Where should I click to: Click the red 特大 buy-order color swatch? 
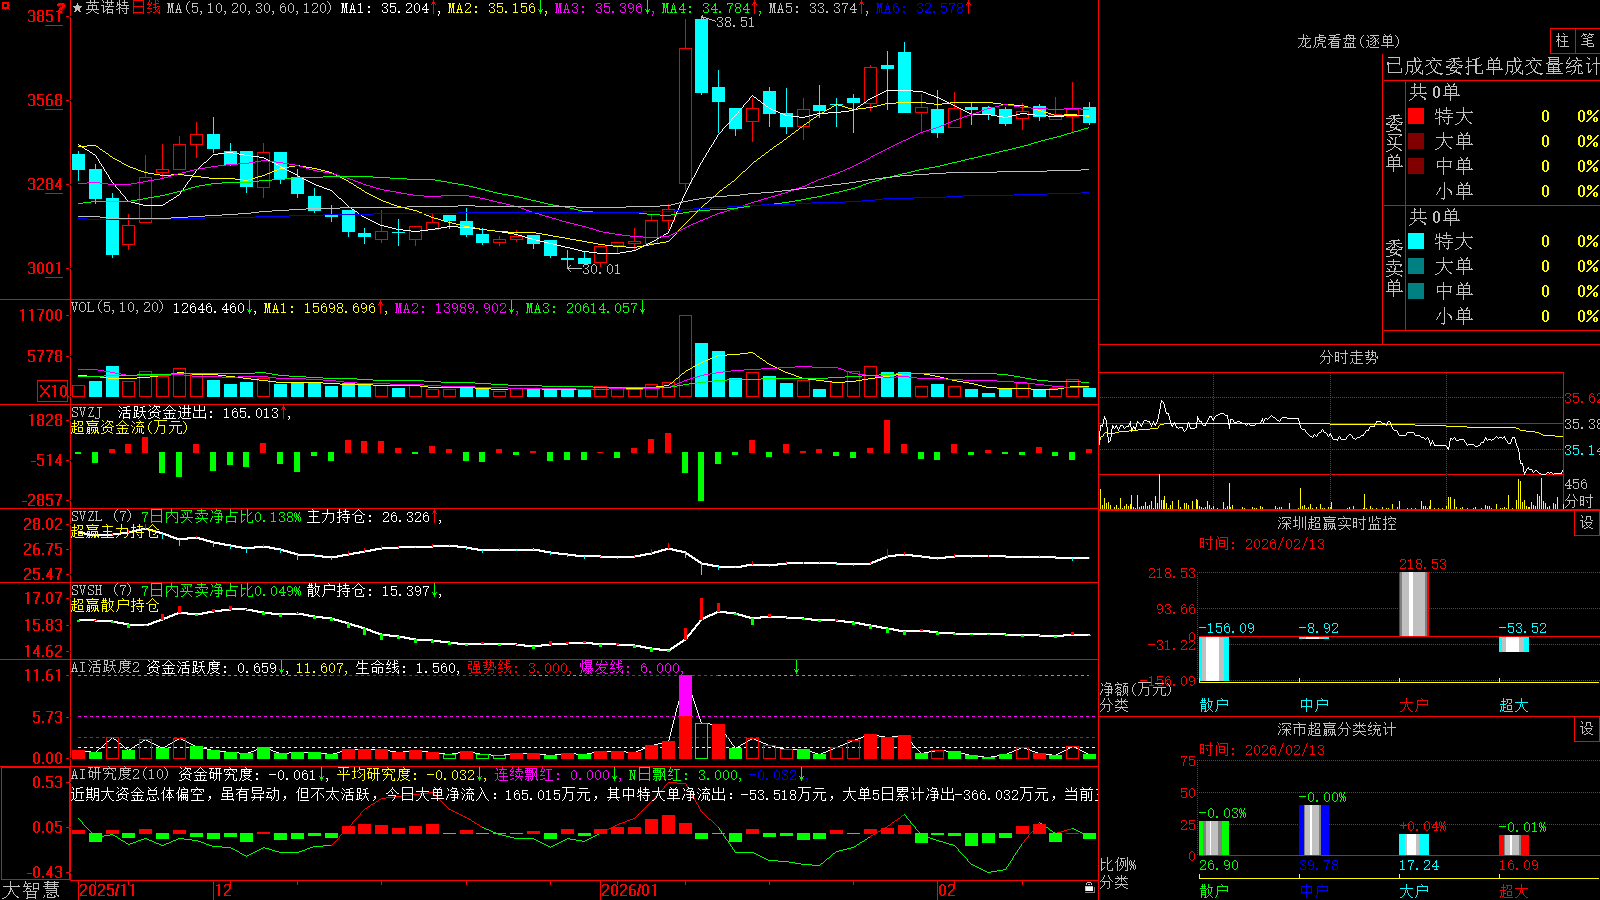tap(1416, 116)
